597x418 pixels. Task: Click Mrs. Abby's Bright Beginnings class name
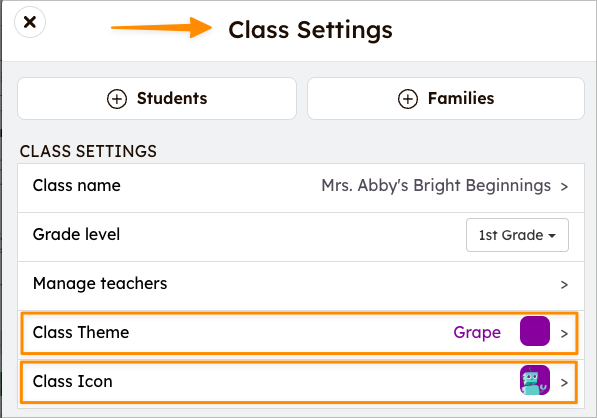[436, 186]
